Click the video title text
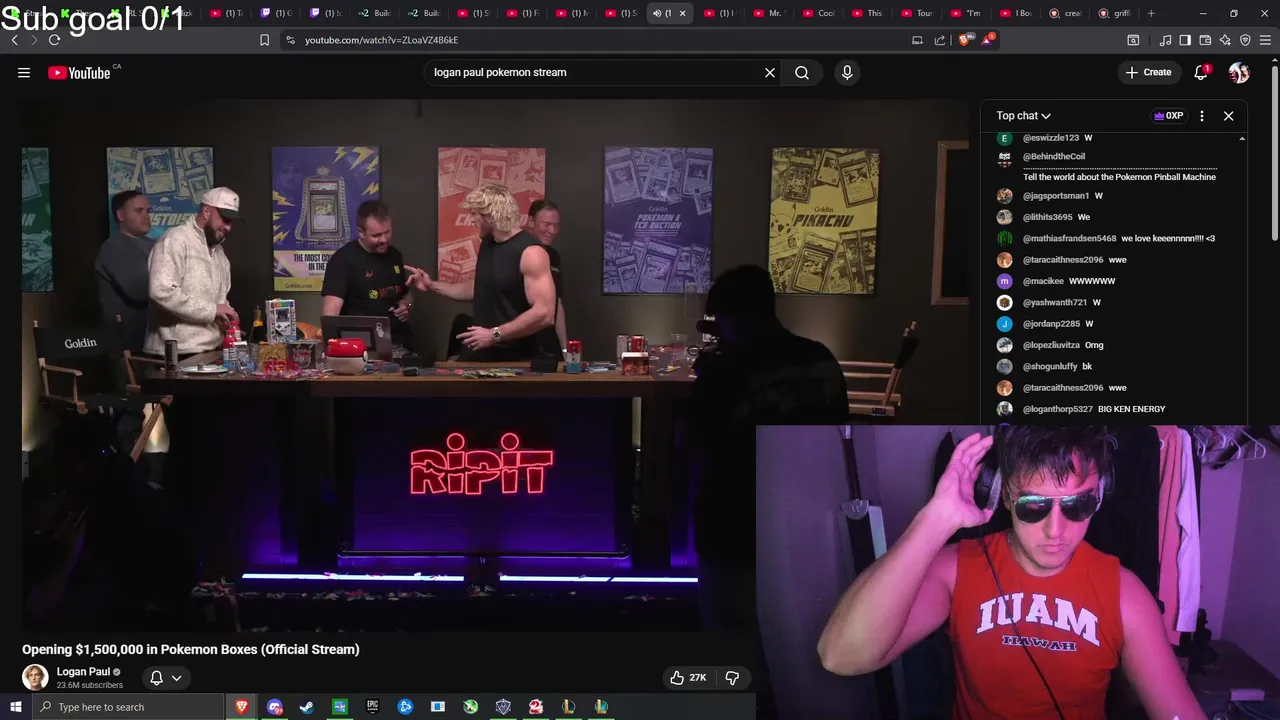 coord(191,649)
